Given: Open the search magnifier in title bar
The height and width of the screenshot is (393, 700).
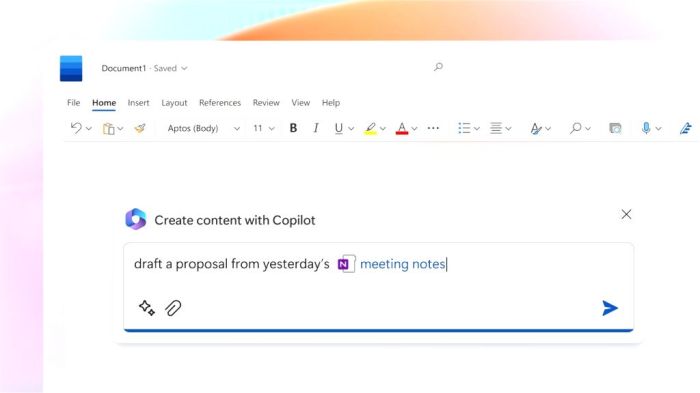Looking at the screenshot, I should click(x=438, y=67).
